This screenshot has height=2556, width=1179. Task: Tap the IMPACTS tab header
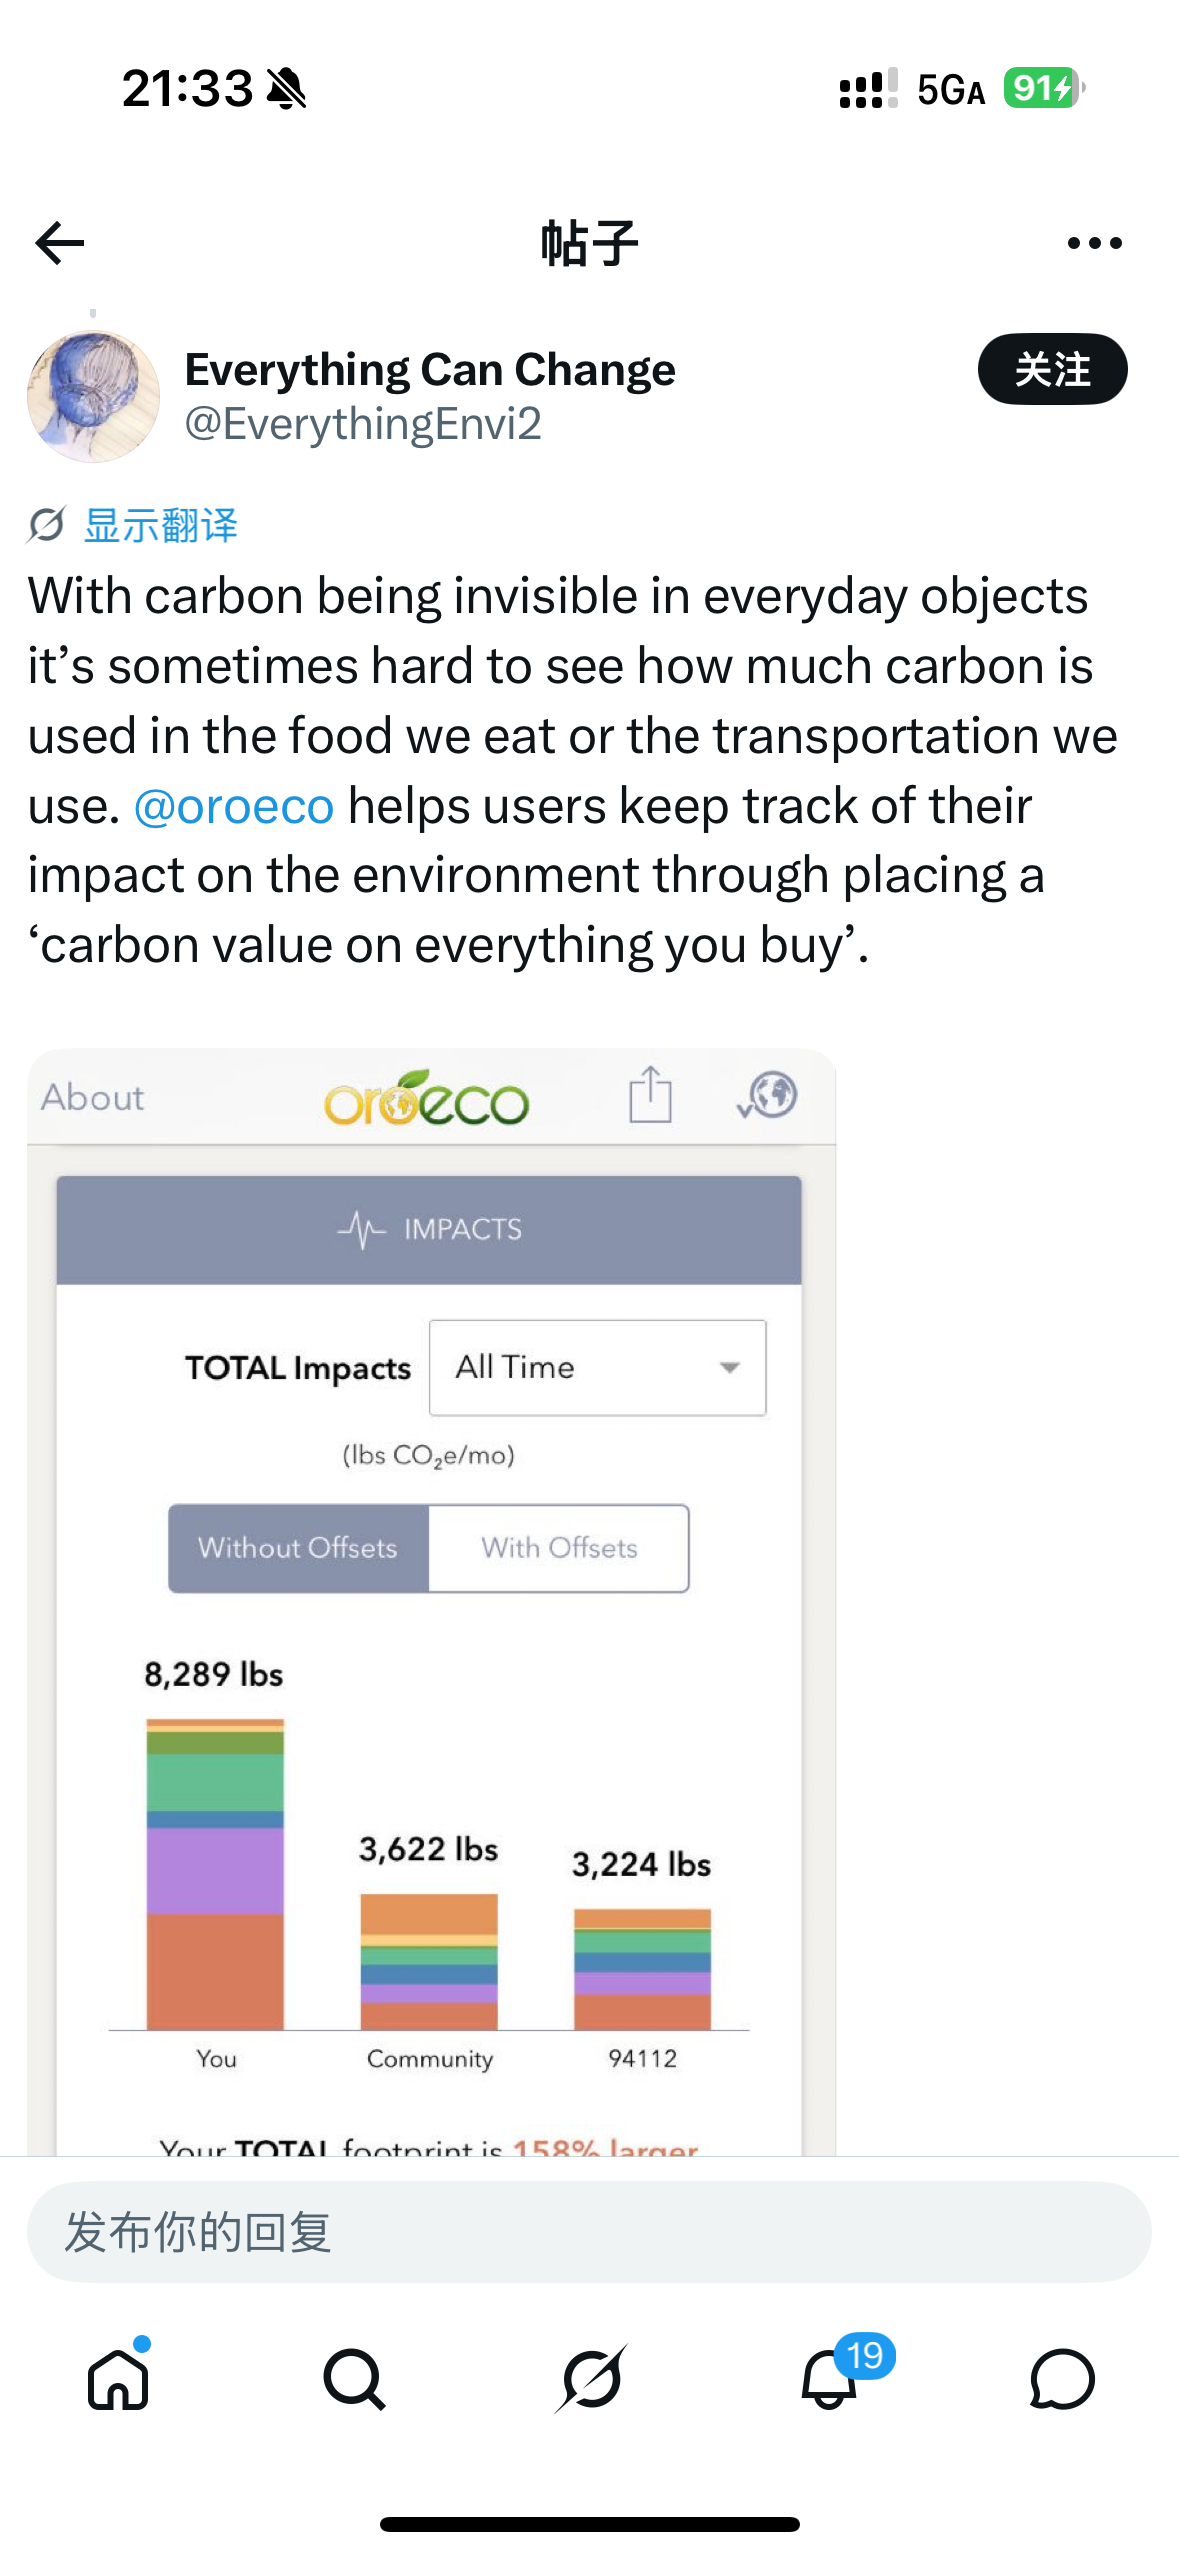pos(429,1229)
